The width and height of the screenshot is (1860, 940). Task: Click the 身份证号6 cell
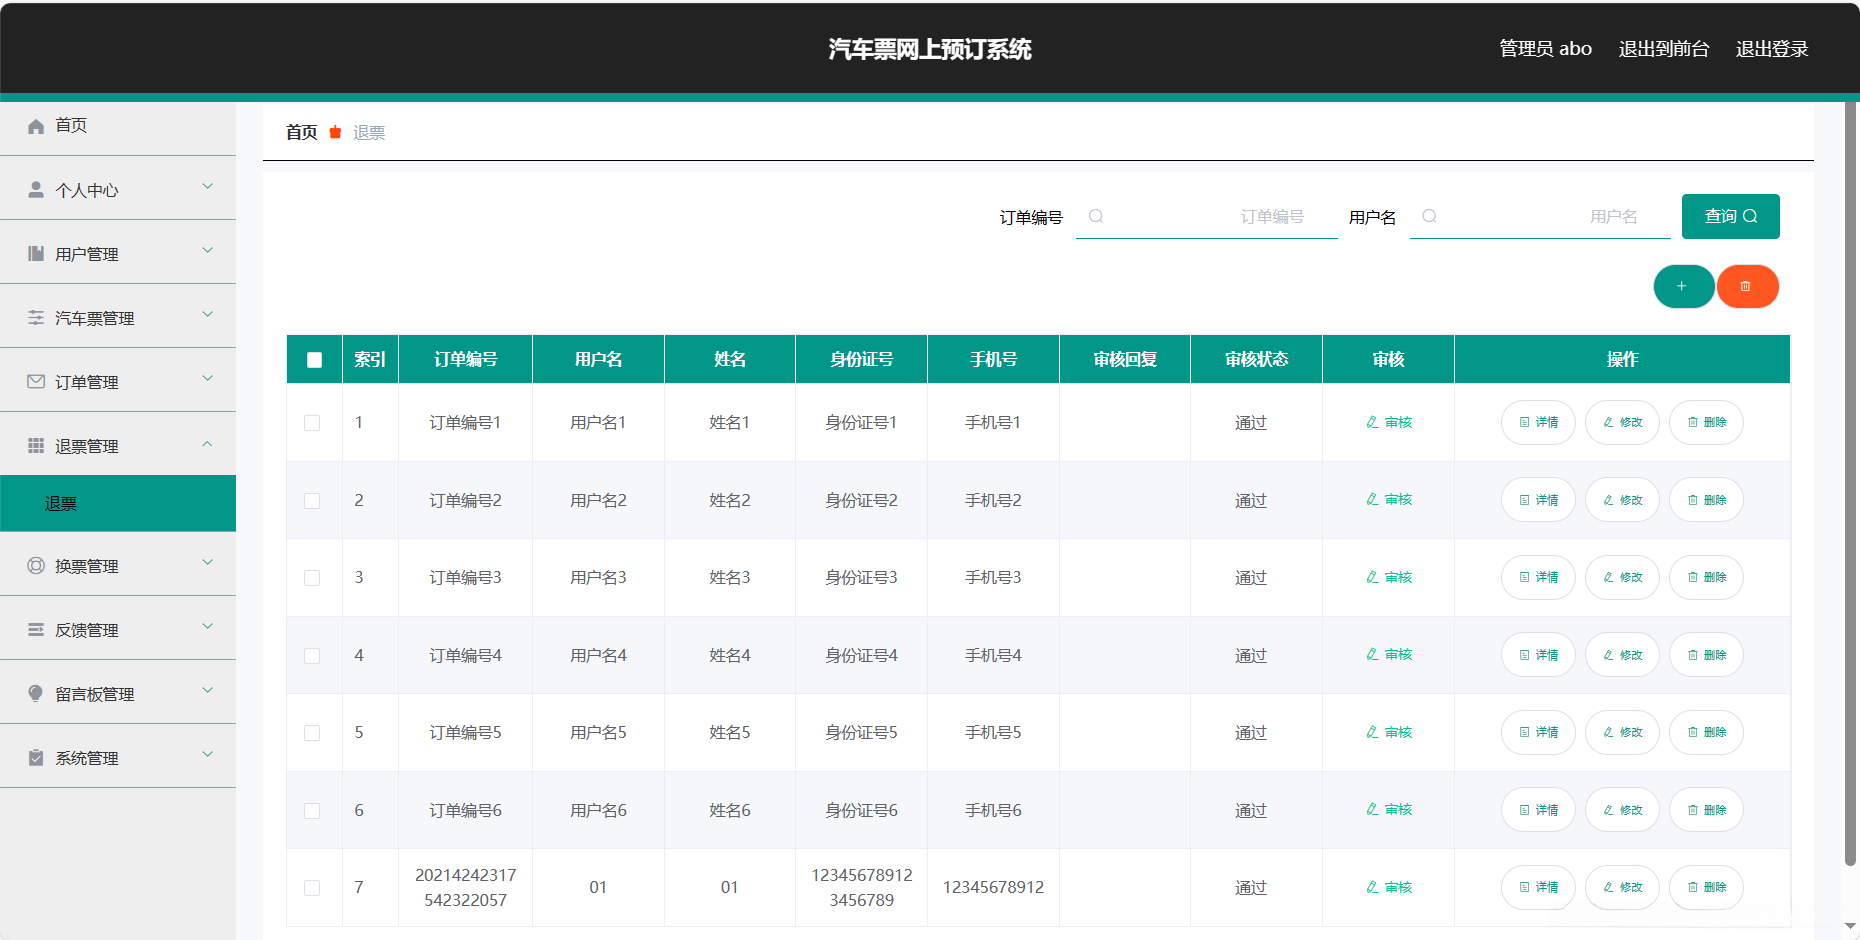click(862, 810)
